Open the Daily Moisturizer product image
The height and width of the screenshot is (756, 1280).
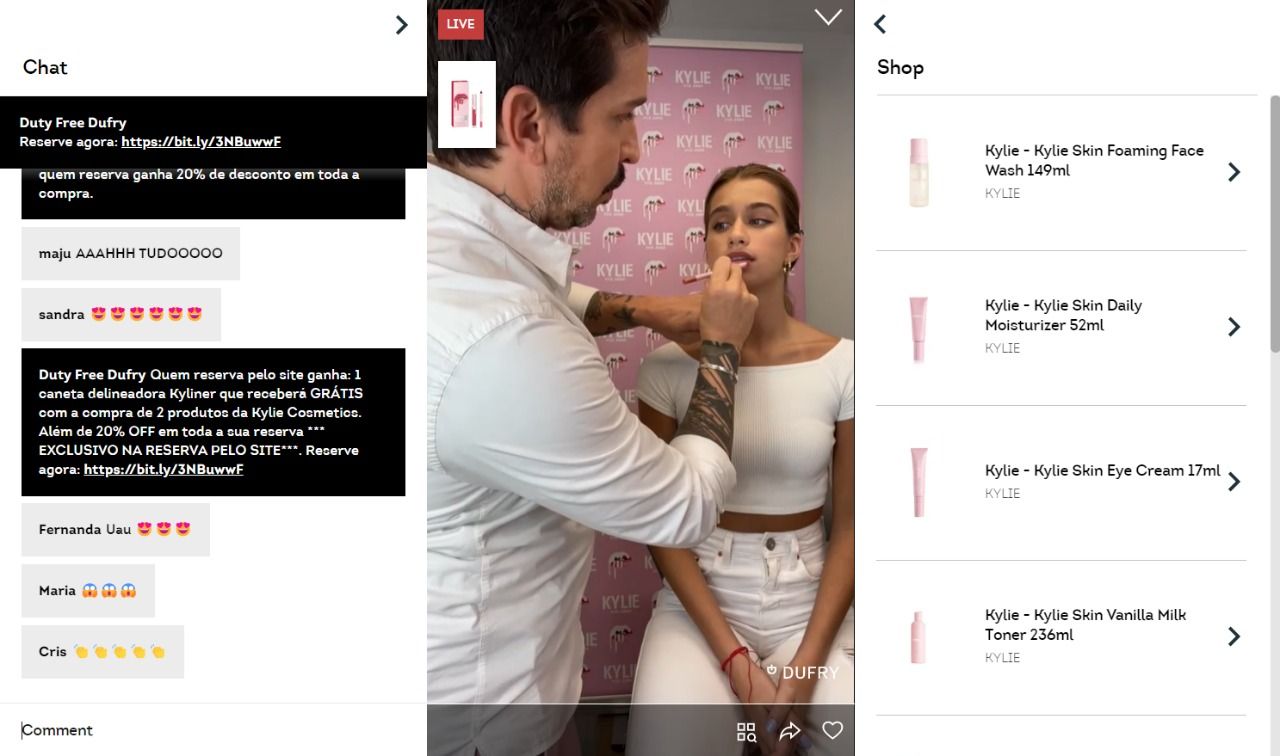pos(919,328)
